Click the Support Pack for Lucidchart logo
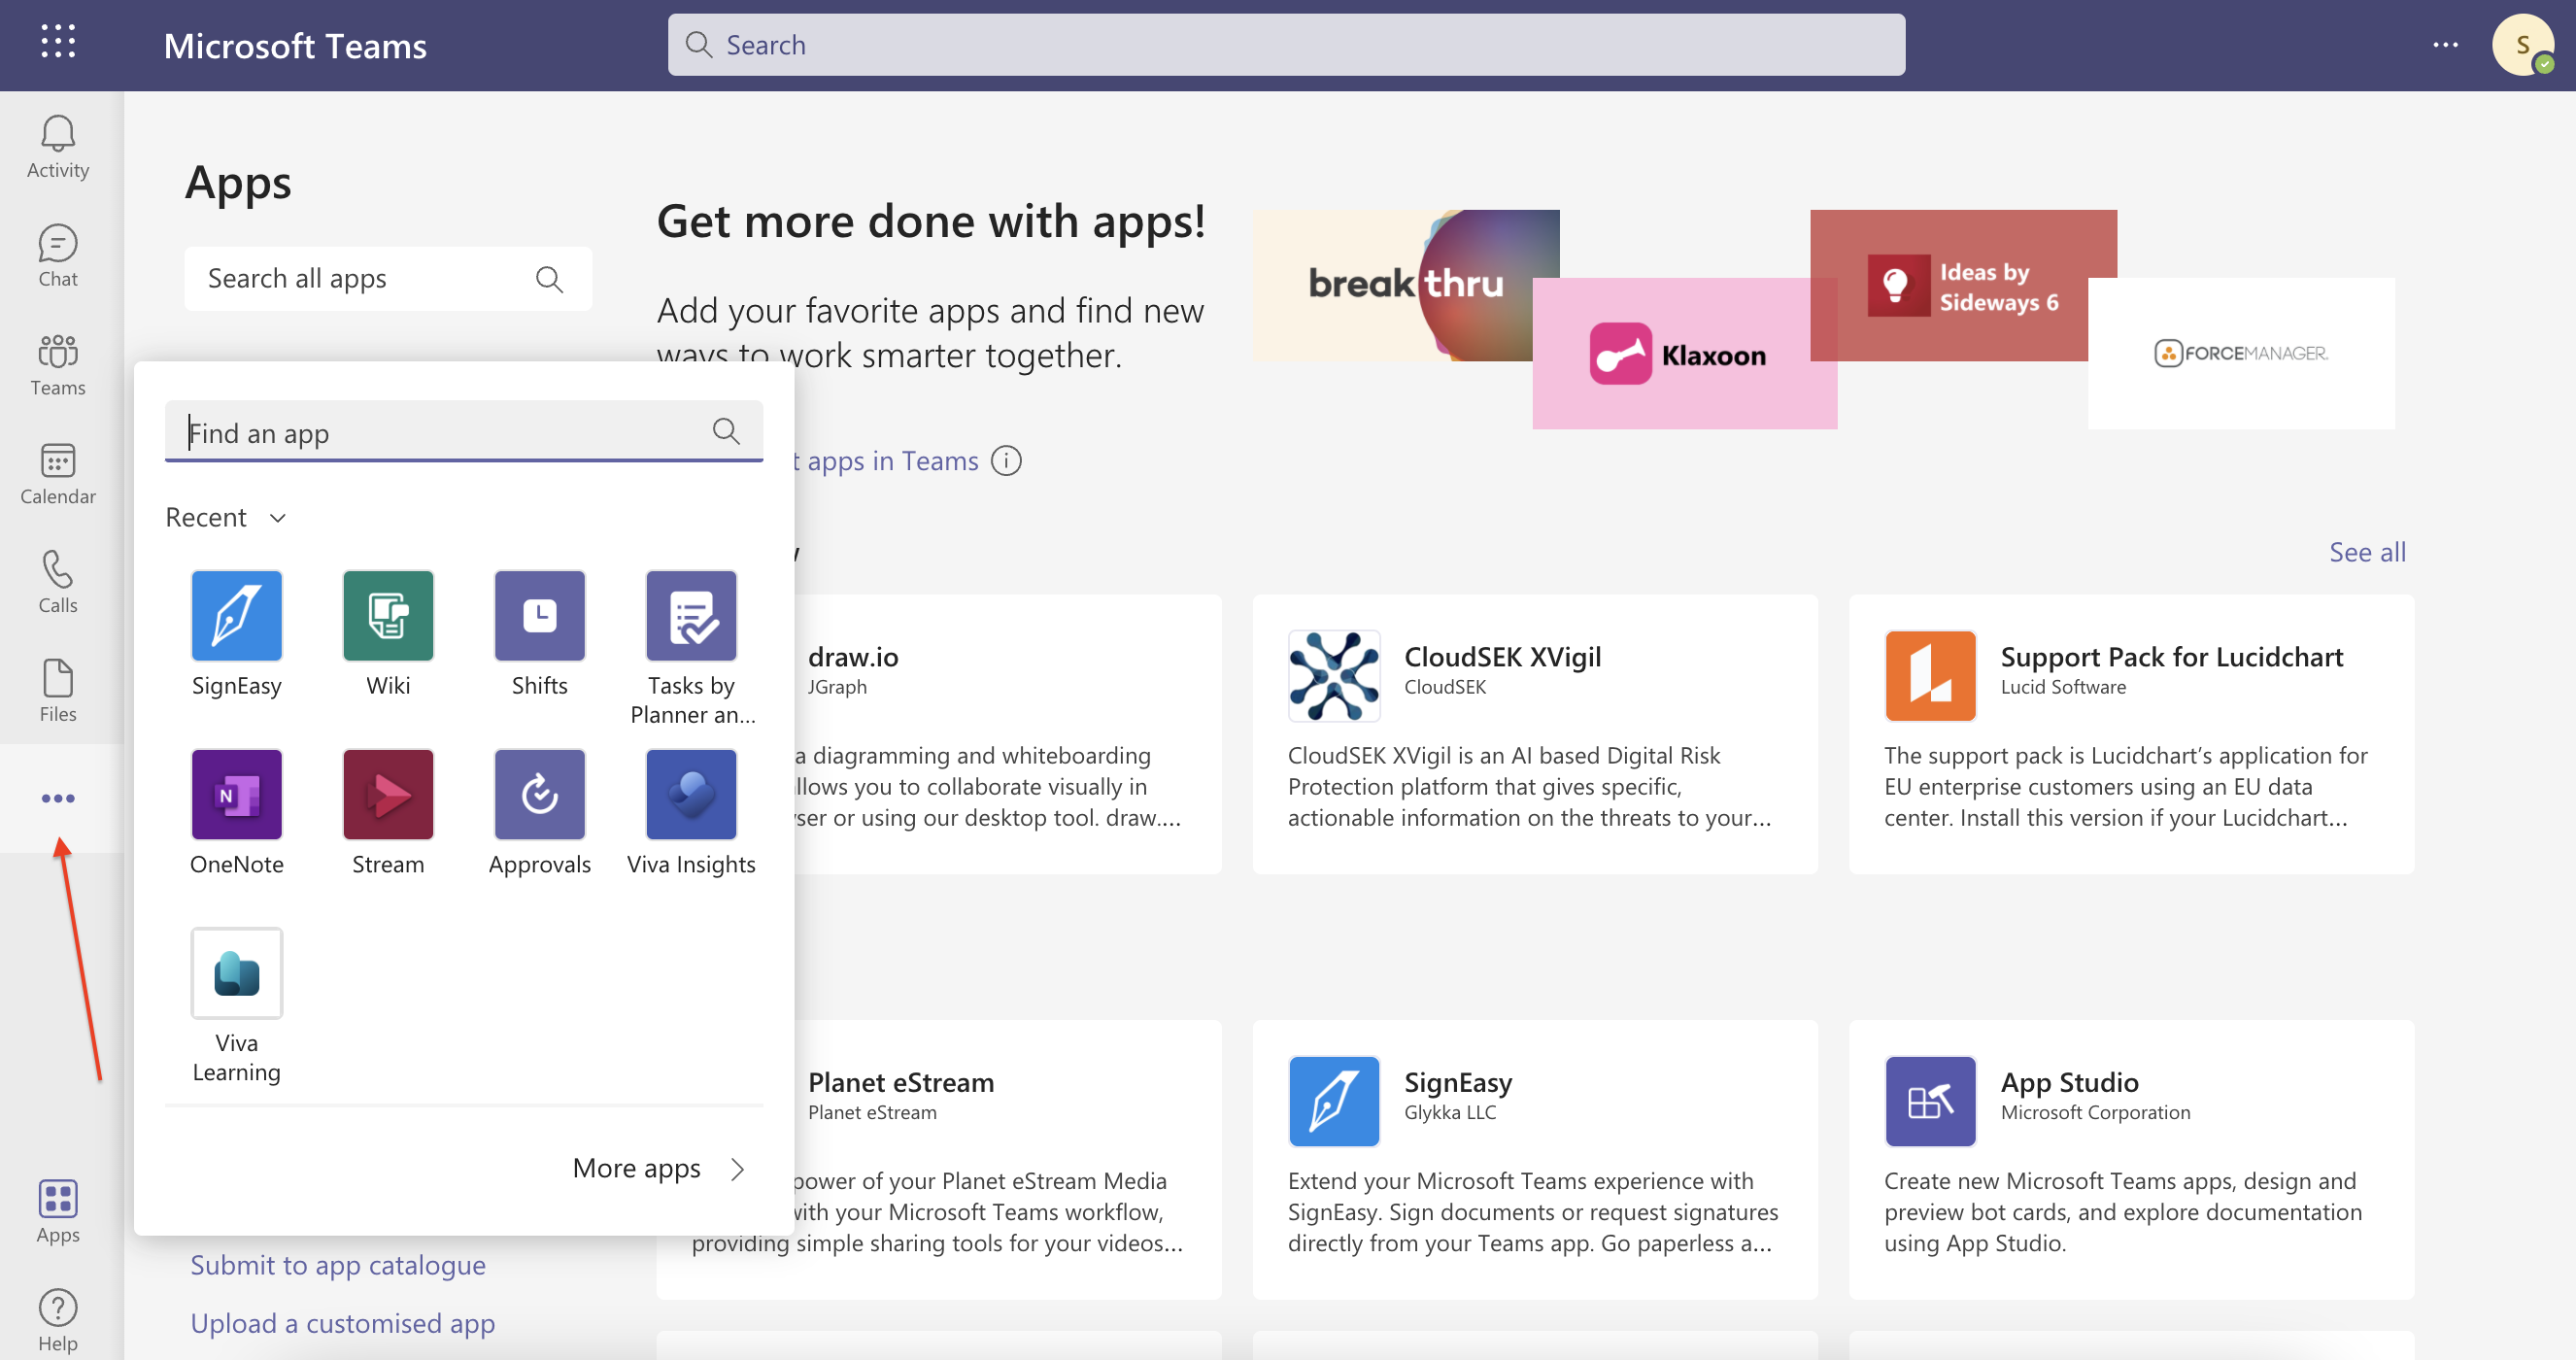Image resolution: width=2576 pixels, height=1360 pixels. pyautogui.click(x=1930, y=676)
